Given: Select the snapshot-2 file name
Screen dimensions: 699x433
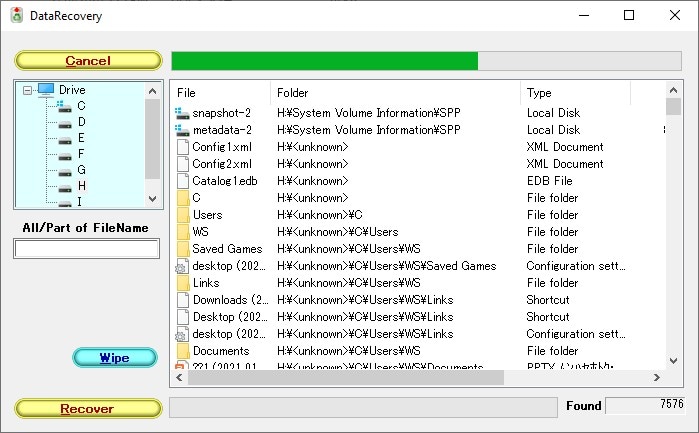Looking at the screenshot, I should pos(222,113).
